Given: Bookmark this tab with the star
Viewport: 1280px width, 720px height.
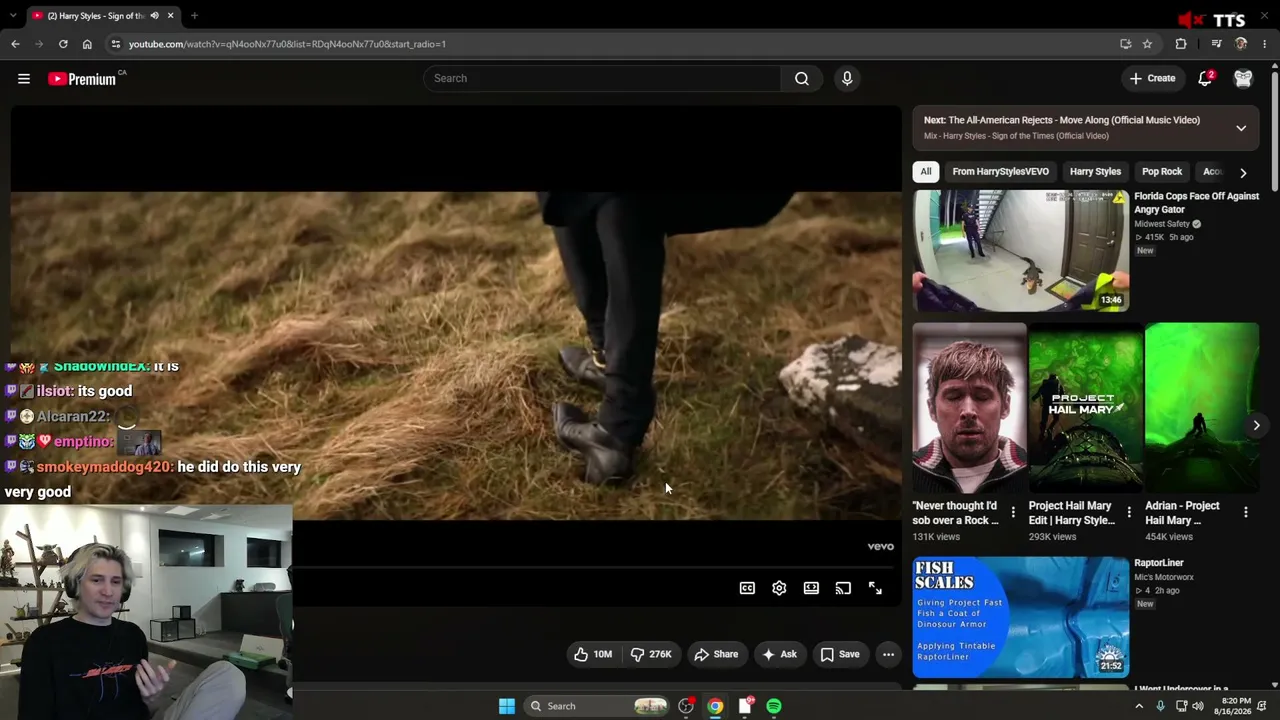Looking at the screenshot, I should pos(1147,44).
